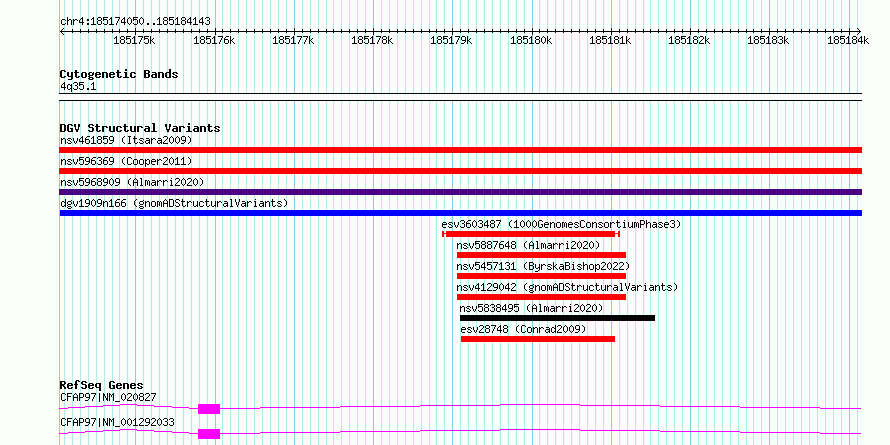Open the nsv5887648 (Almarri2020) variant bar

point(541,255)
